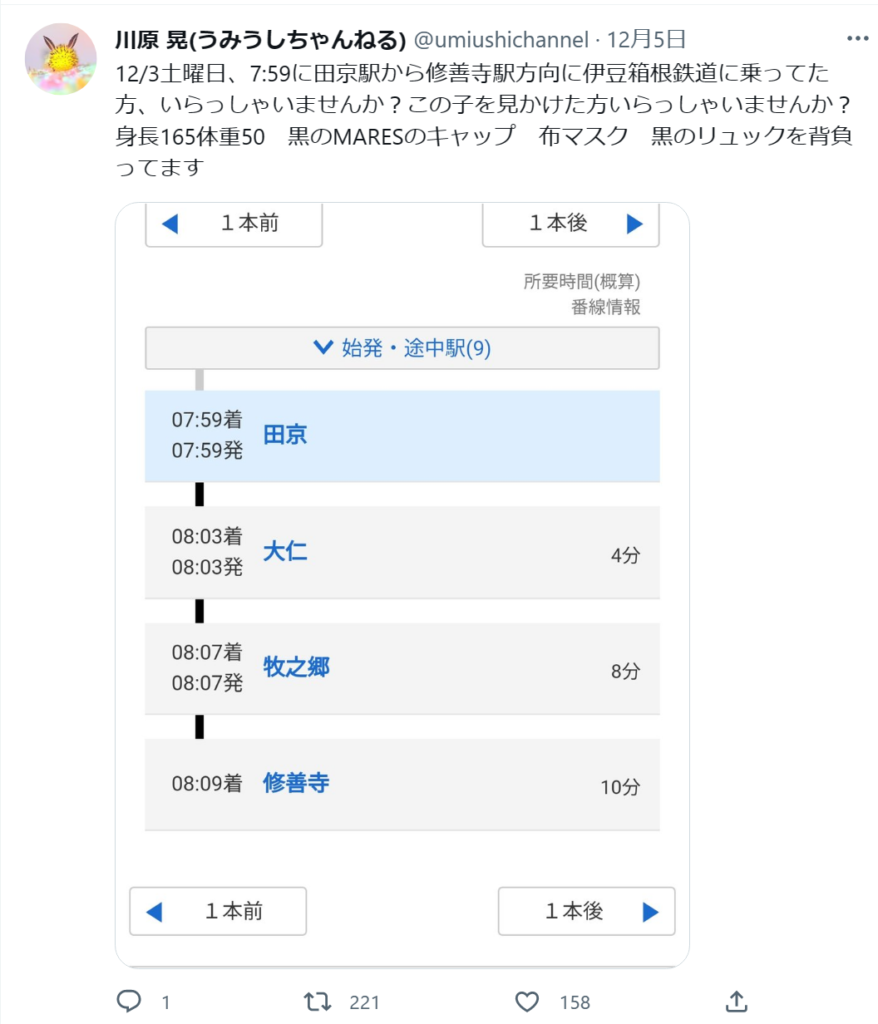Expand the 始発・途中駅(9) stations list
The height and width of the screenshot is (1024, 878).
(x=402, y=348)
